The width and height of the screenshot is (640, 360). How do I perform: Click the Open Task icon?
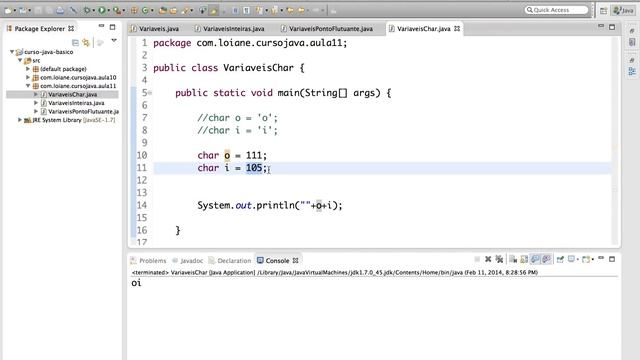click(x=173, y=10)
